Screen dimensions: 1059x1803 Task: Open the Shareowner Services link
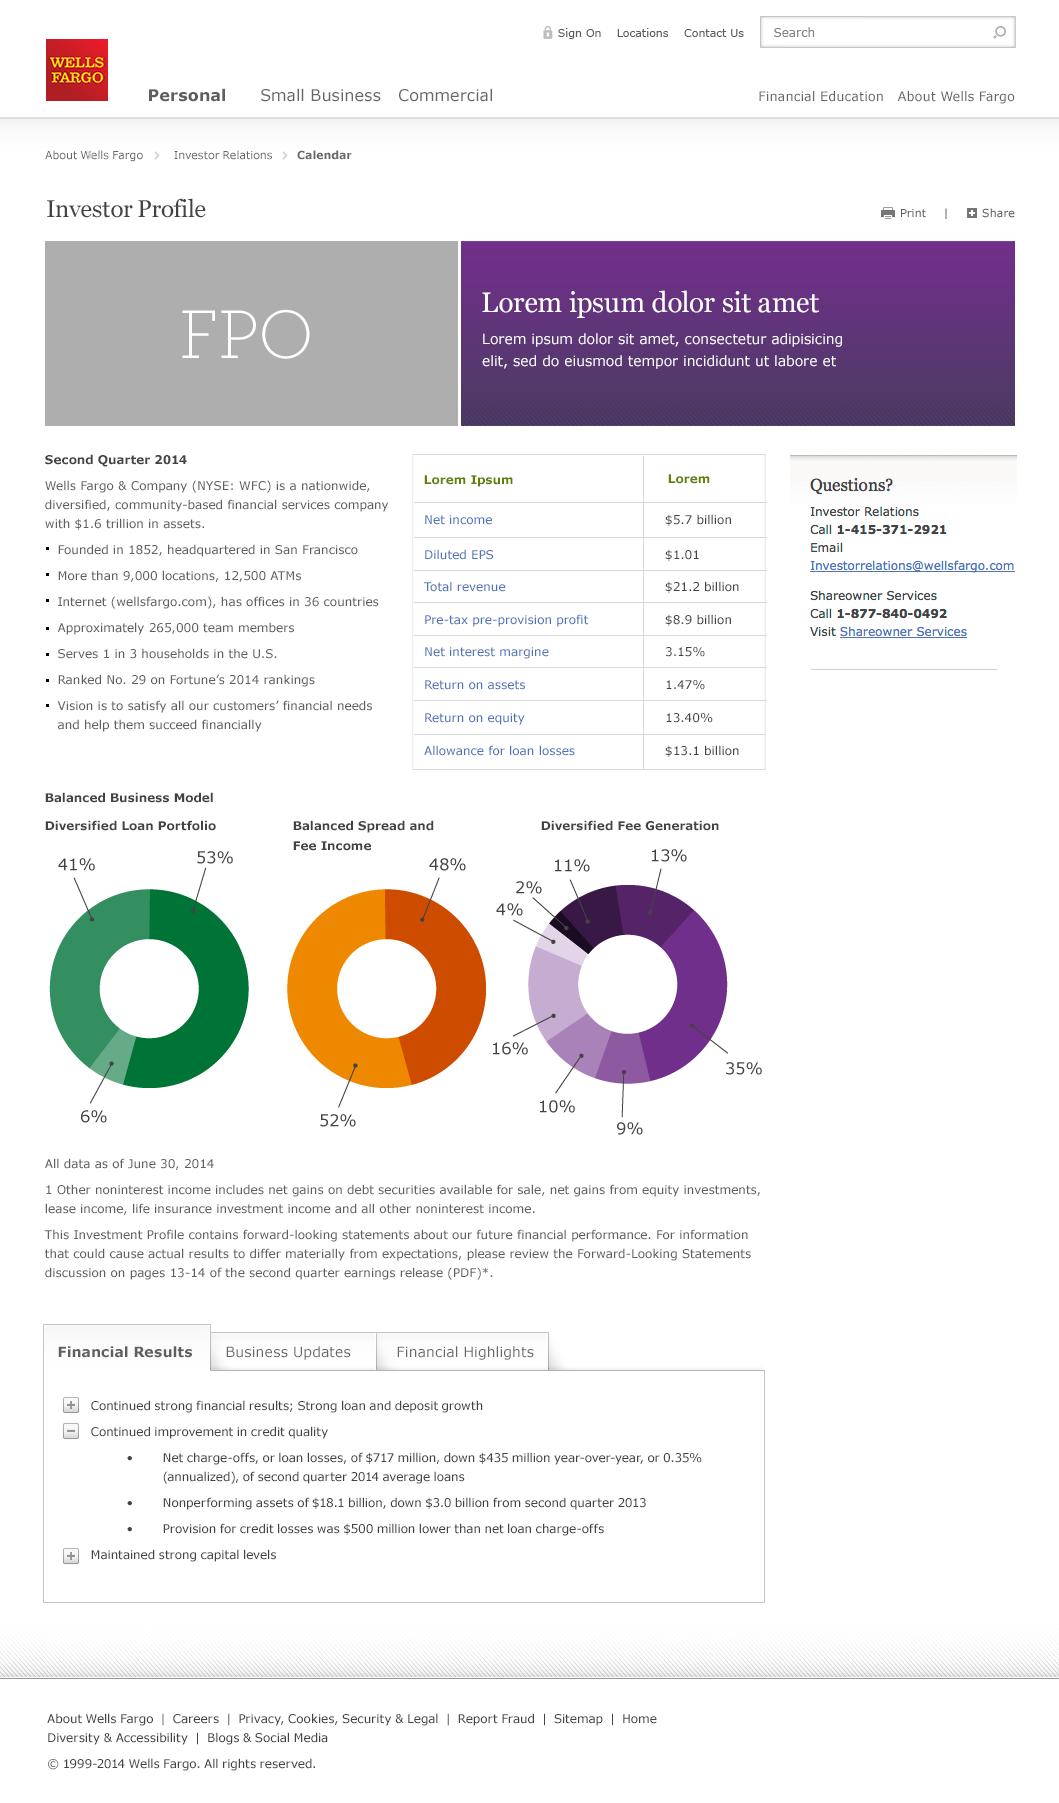click(903, 632)
